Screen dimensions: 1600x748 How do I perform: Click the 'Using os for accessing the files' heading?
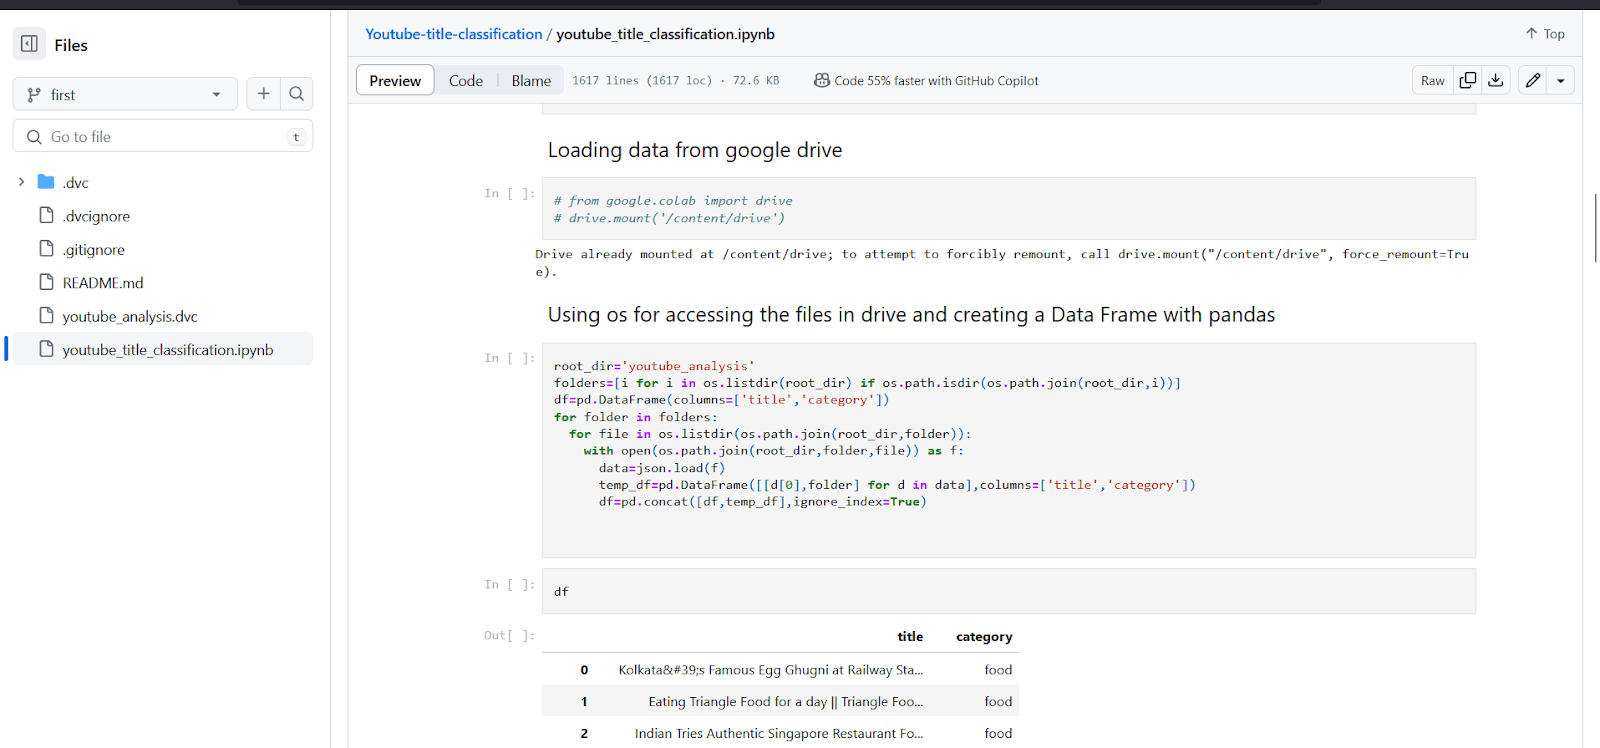tap(911, 315)
